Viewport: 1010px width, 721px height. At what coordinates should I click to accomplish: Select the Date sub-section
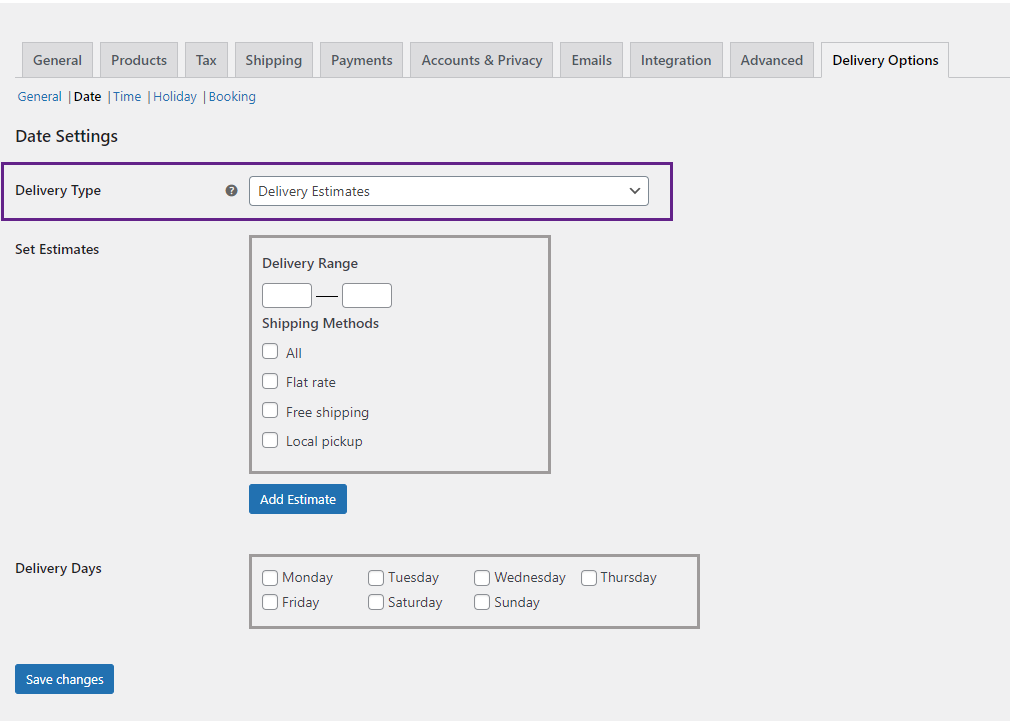pos(88,97)
